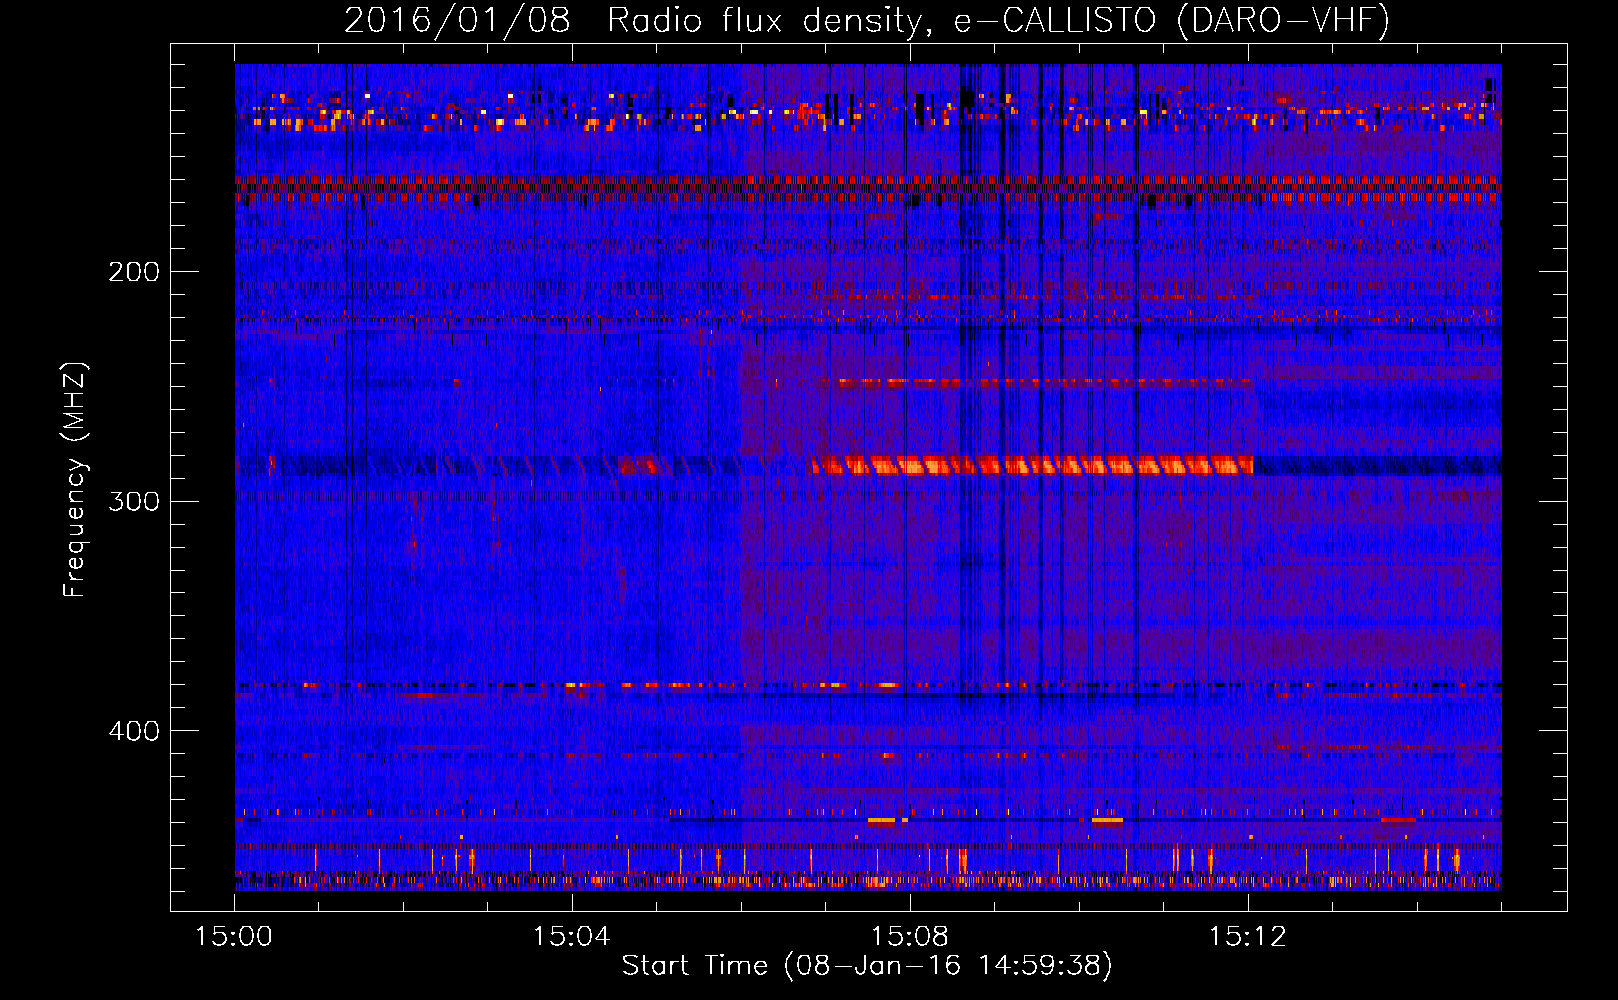Select the 400 frequency tick label
The image size is (1618, 1000).
click(x=134, y=731)
